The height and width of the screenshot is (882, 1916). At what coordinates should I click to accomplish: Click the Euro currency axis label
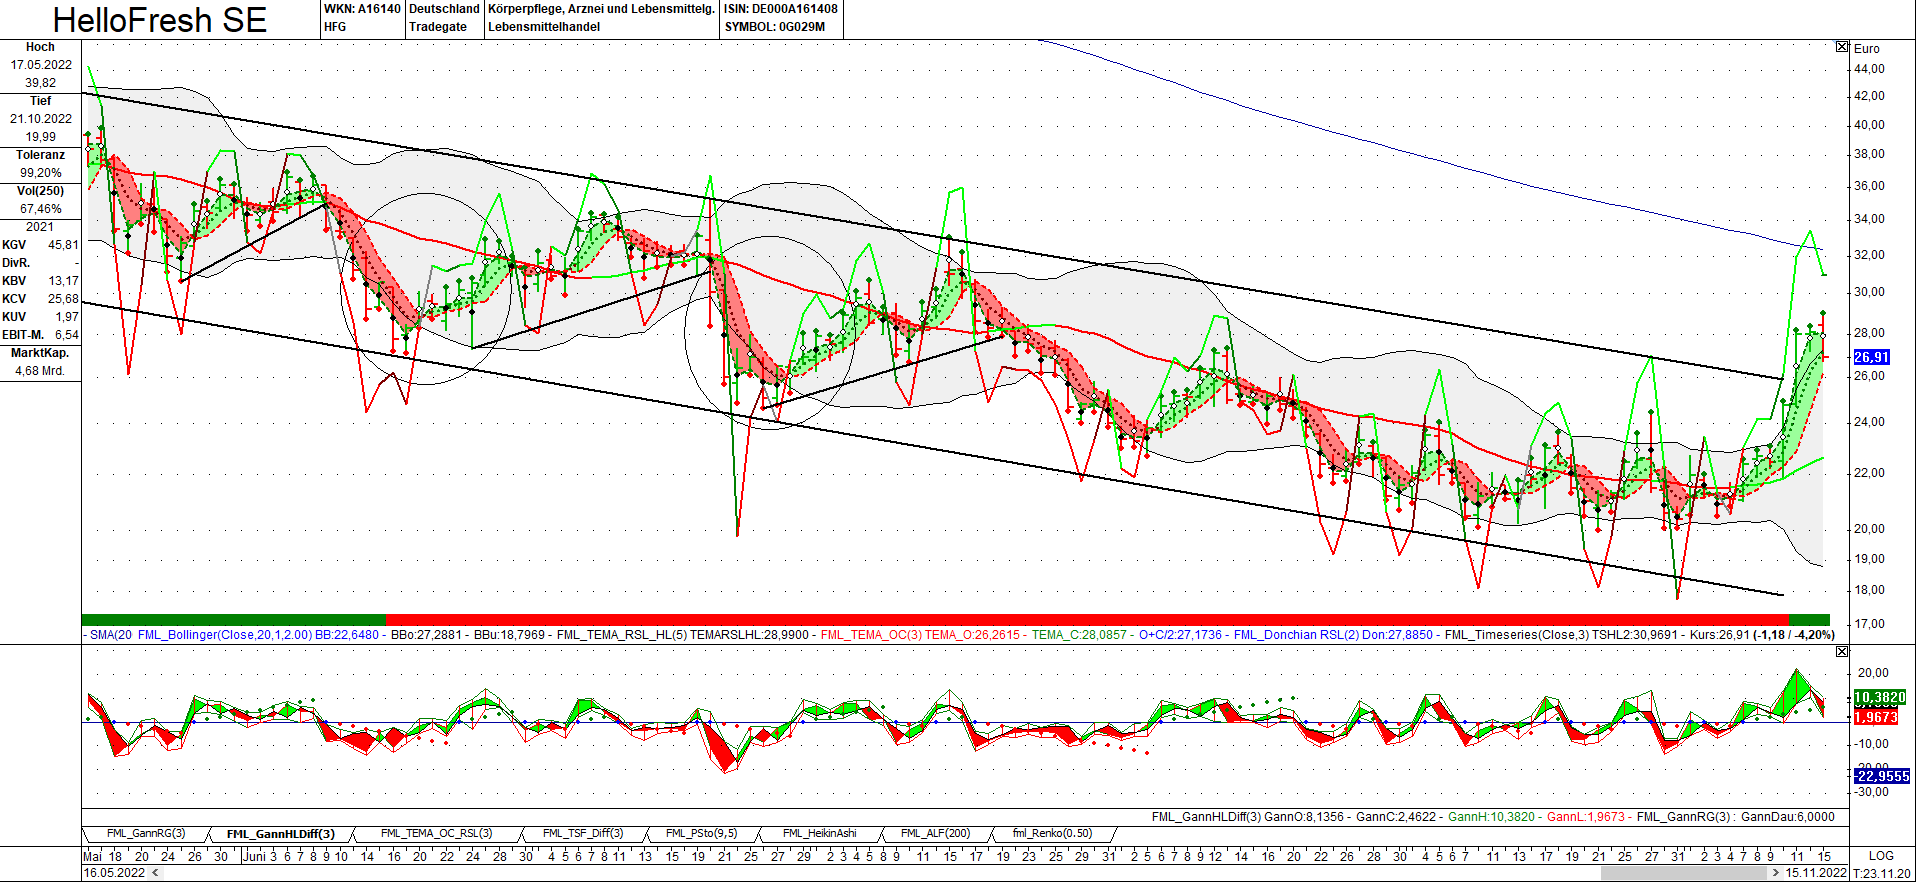tap(1866, 49)
